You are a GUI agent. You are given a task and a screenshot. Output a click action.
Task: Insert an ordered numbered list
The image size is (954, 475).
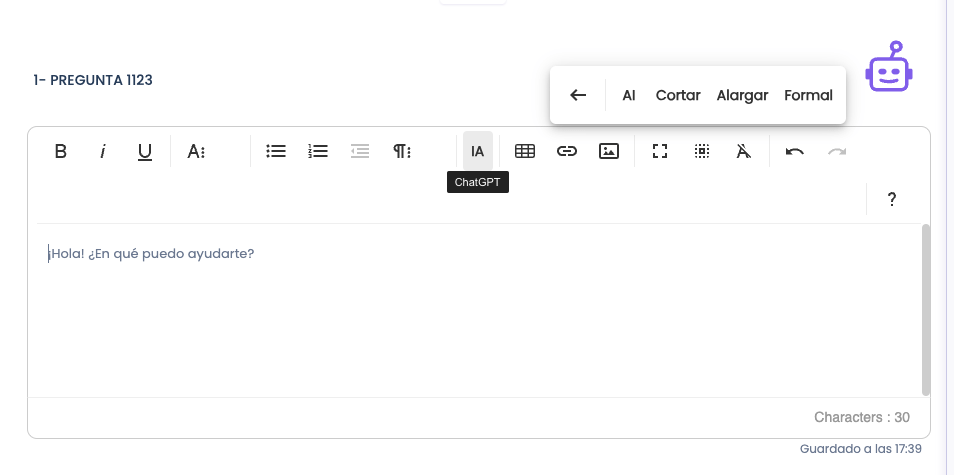coord(318,151)
